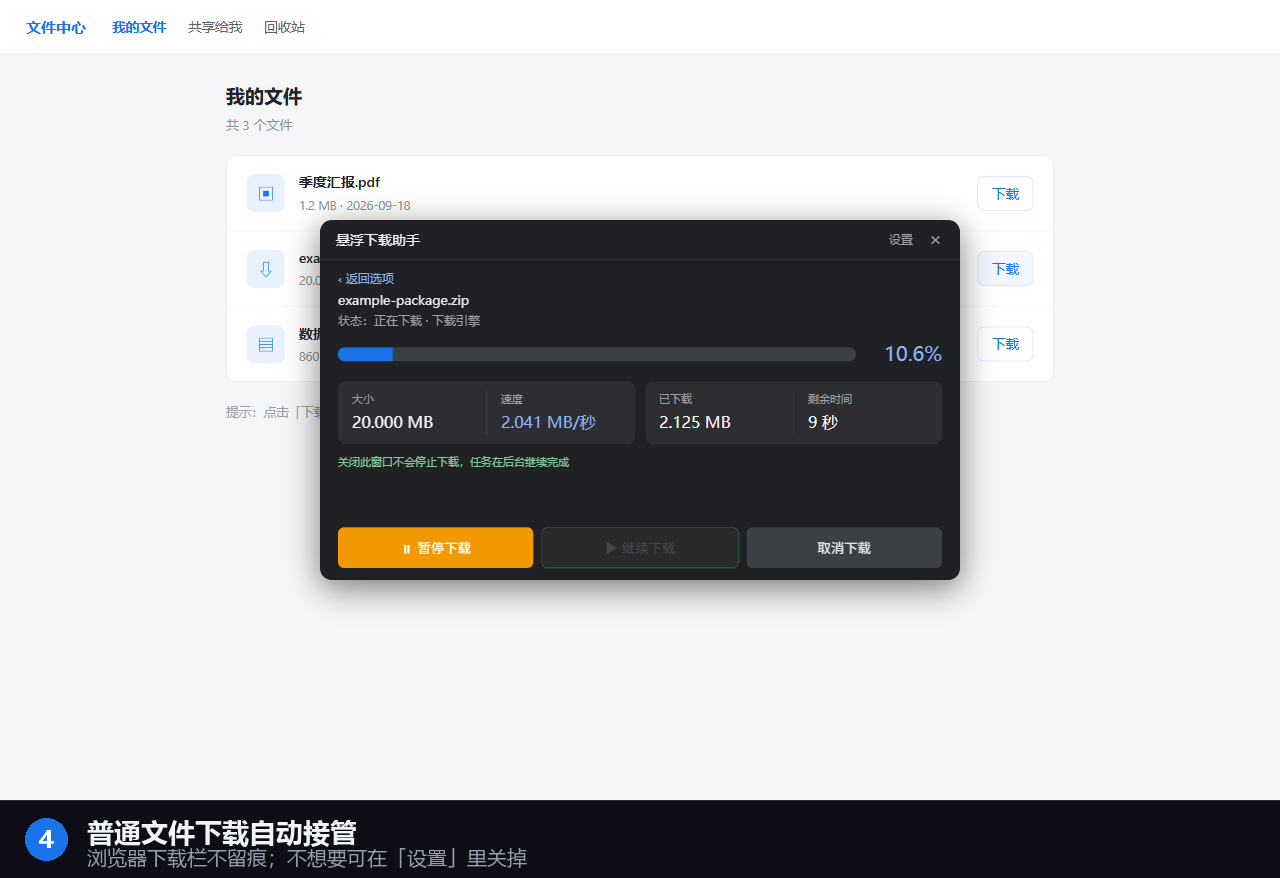This screenshot has height=878, width=1280.
Task: Click the 季度汇报.pdf file icon
Action: [266, 193]
